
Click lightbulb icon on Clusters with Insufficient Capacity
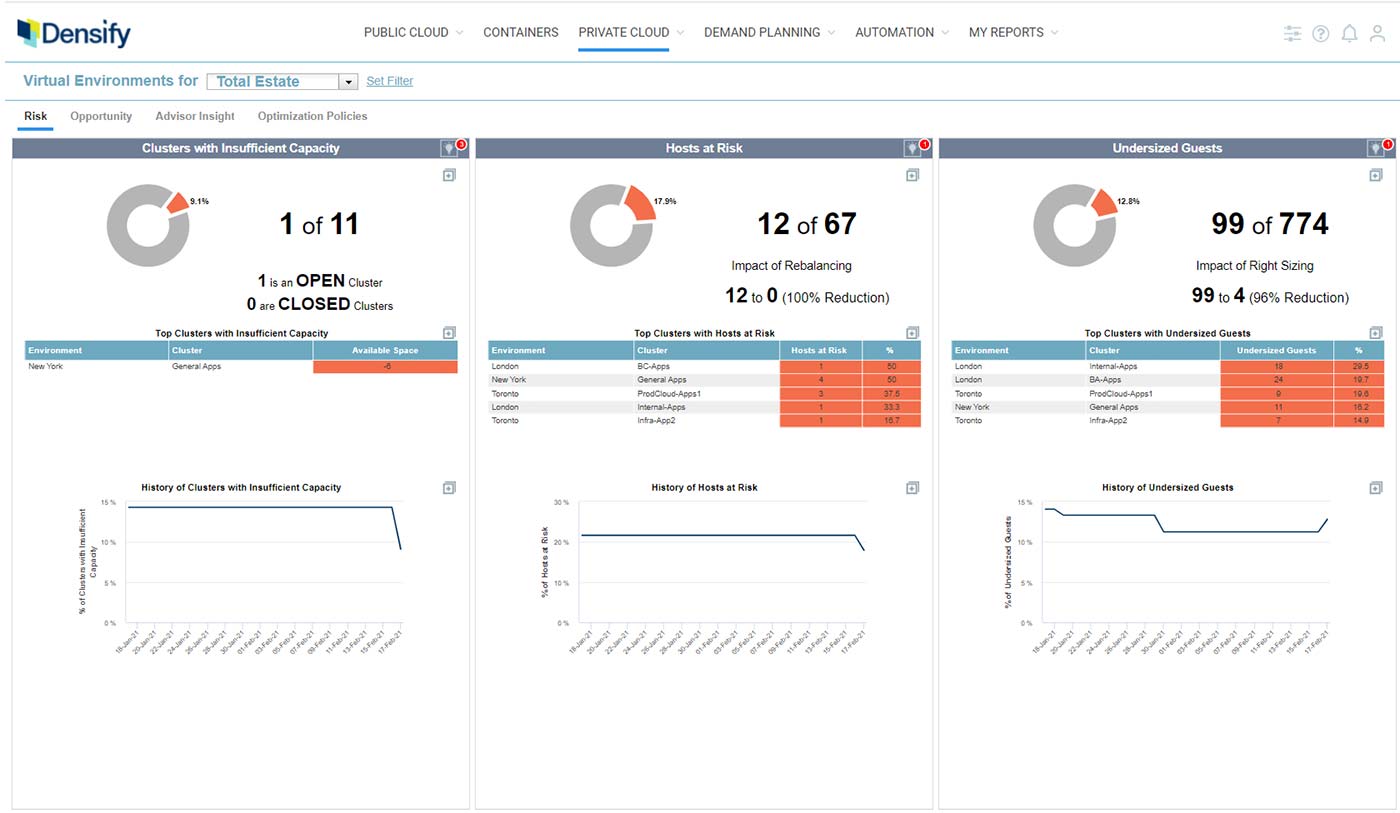click(449, 148)
